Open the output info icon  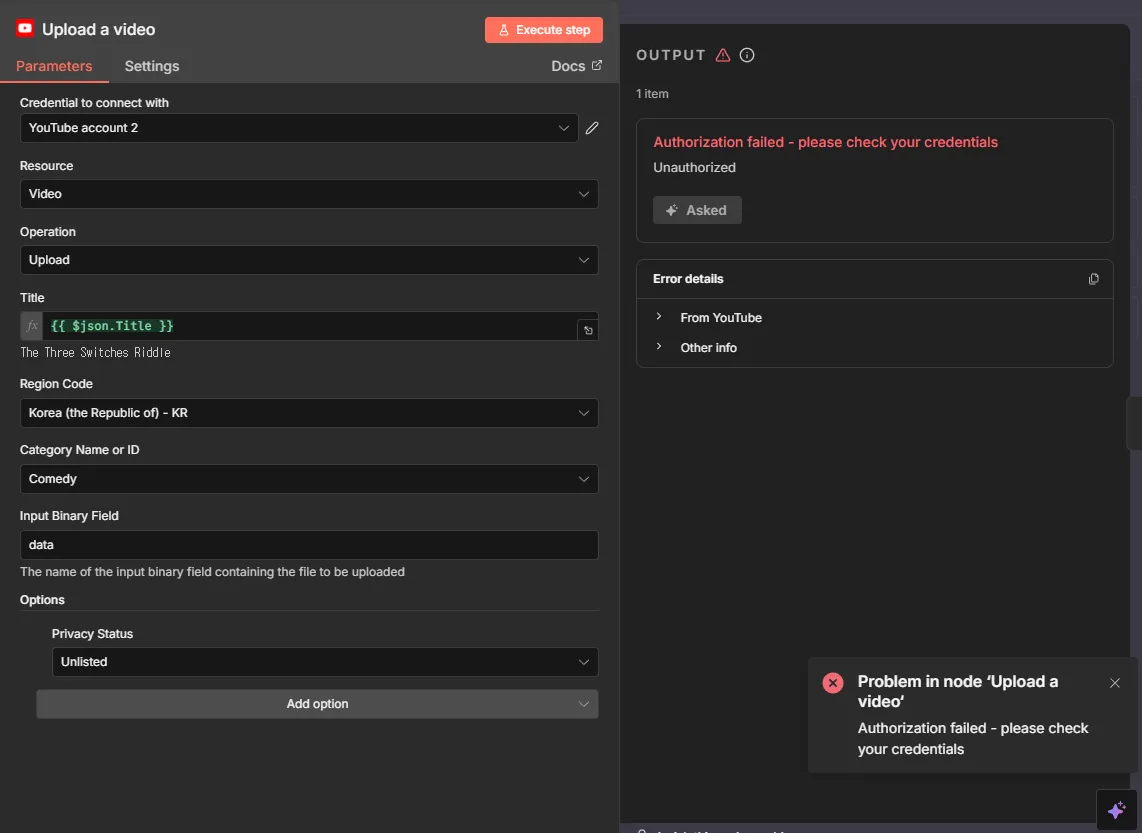[x=747, y=55]
